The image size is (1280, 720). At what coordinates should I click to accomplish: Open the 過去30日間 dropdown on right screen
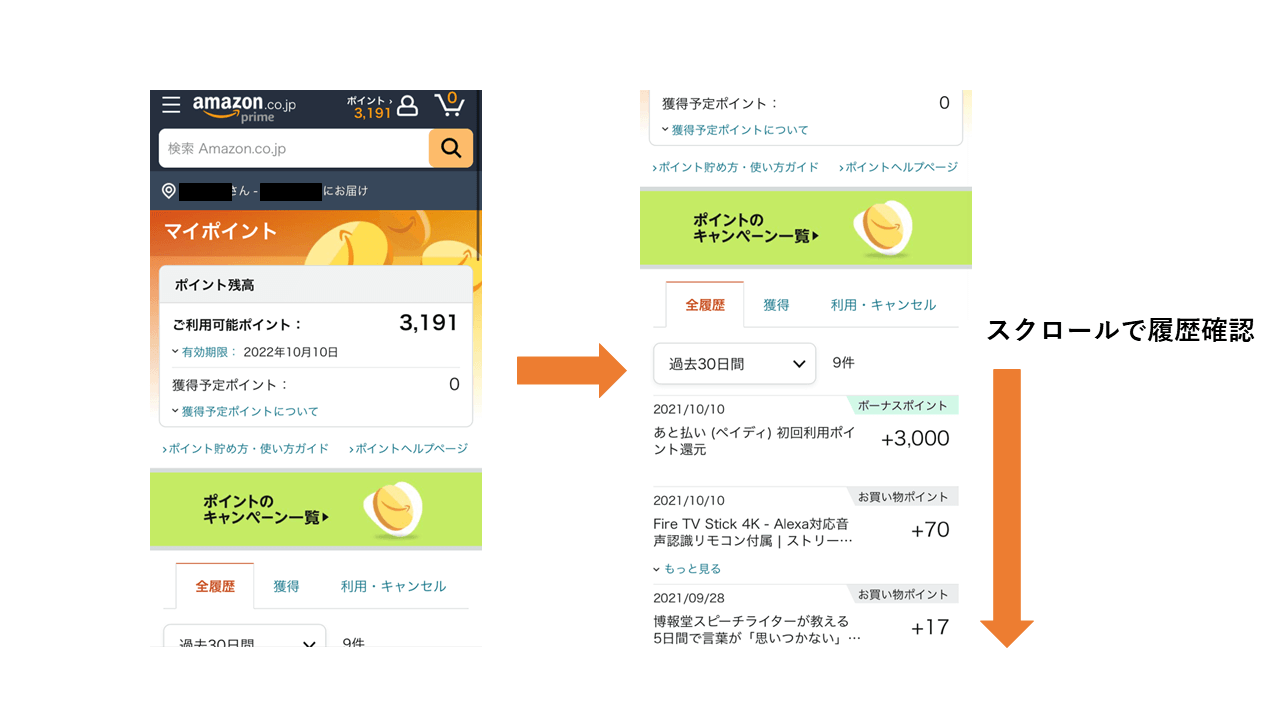click(735, 364)
